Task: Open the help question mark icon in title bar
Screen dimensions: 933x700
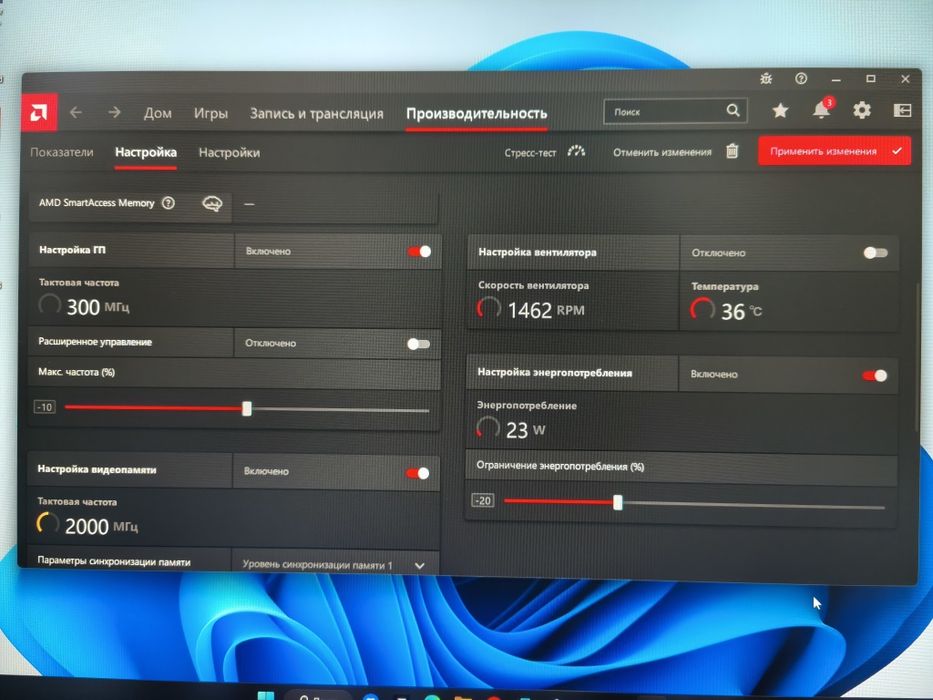Action: coord(801,78)
